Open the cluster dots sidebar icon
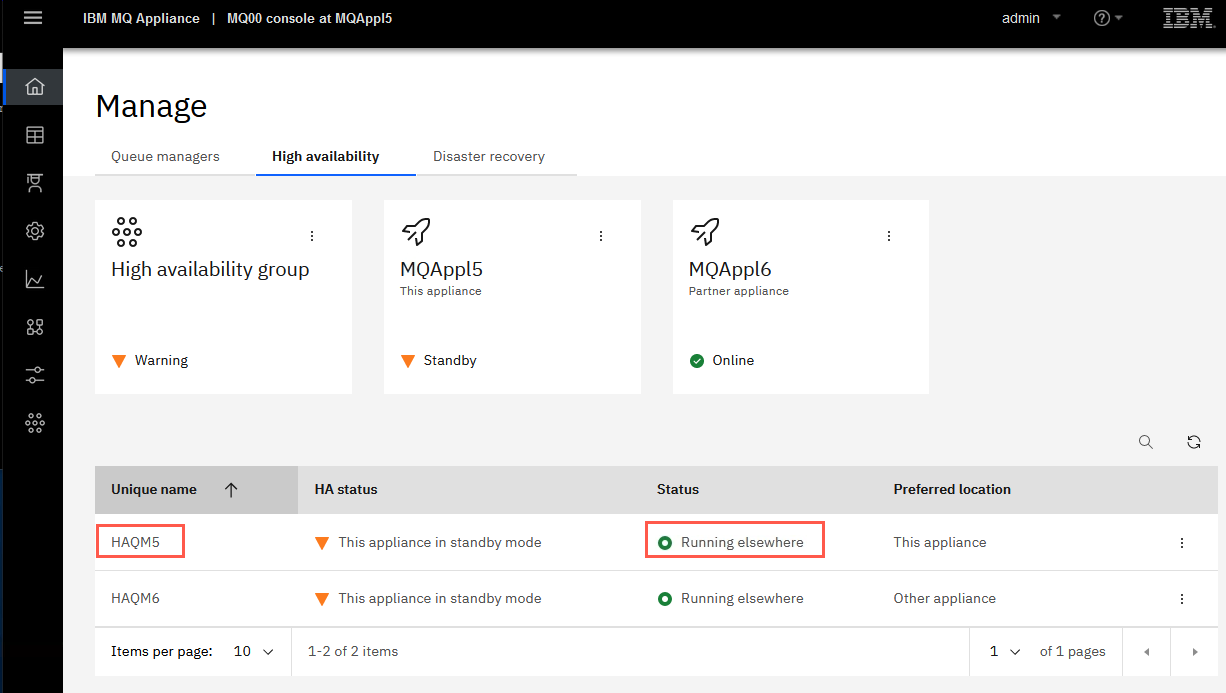The image size is (1226, 693). point(34,423)
